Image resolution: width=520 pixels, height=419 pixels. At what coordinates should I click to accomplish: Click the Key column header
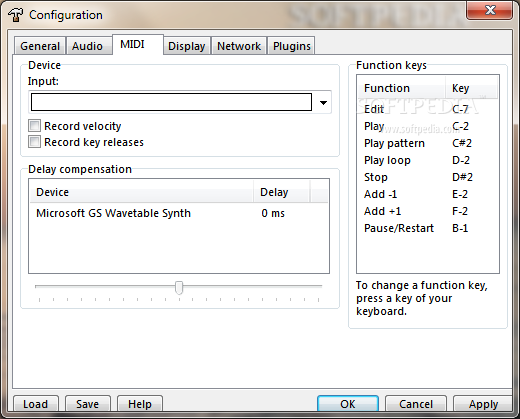471,88
